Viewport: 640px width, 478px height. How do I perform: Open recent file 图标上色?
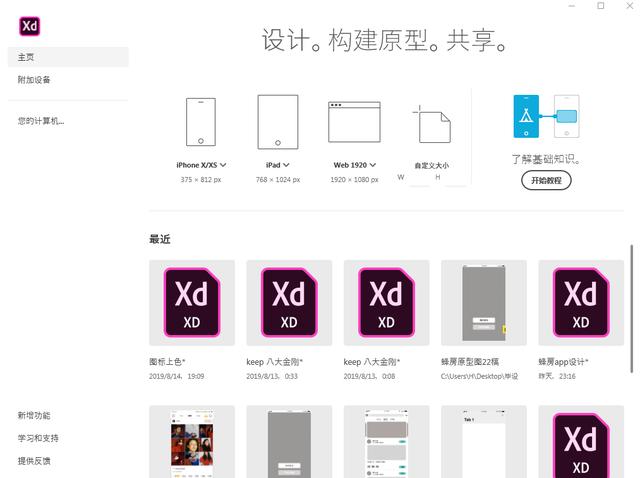pyautogui.click(x=192, y=303)
